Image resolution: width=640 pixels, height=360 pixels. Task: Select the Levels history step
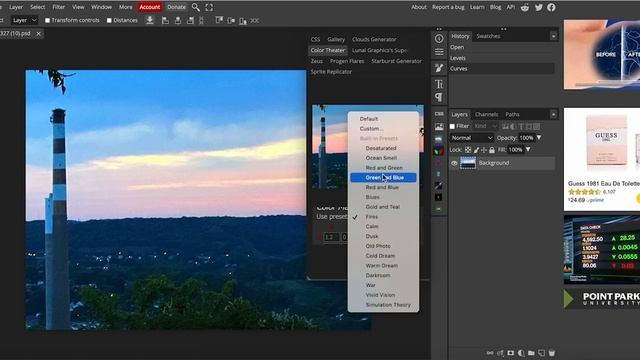(502, 58)
